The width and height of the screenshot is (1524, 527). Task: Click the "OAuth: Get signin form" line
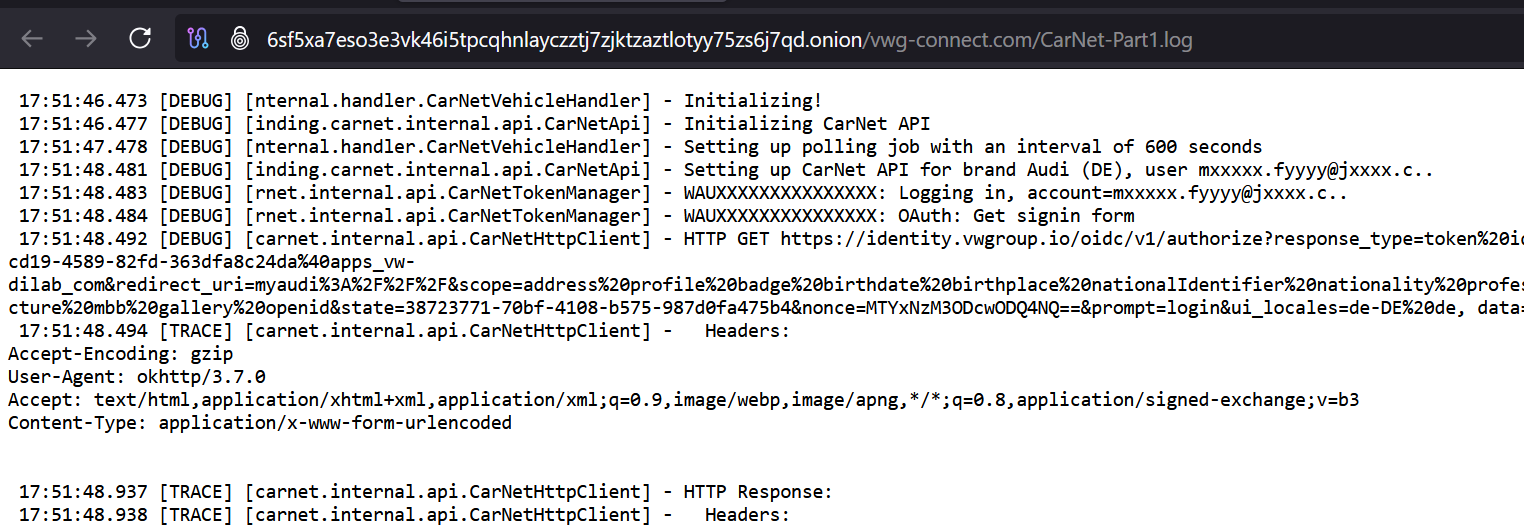point(576,215)
